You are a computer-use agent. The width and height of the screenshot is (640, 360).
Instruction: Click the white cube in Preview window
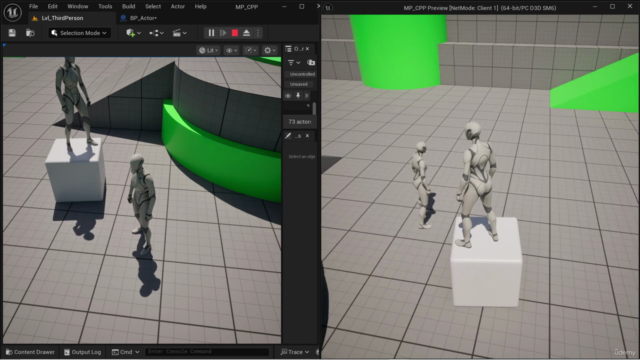tap(486, 263)
